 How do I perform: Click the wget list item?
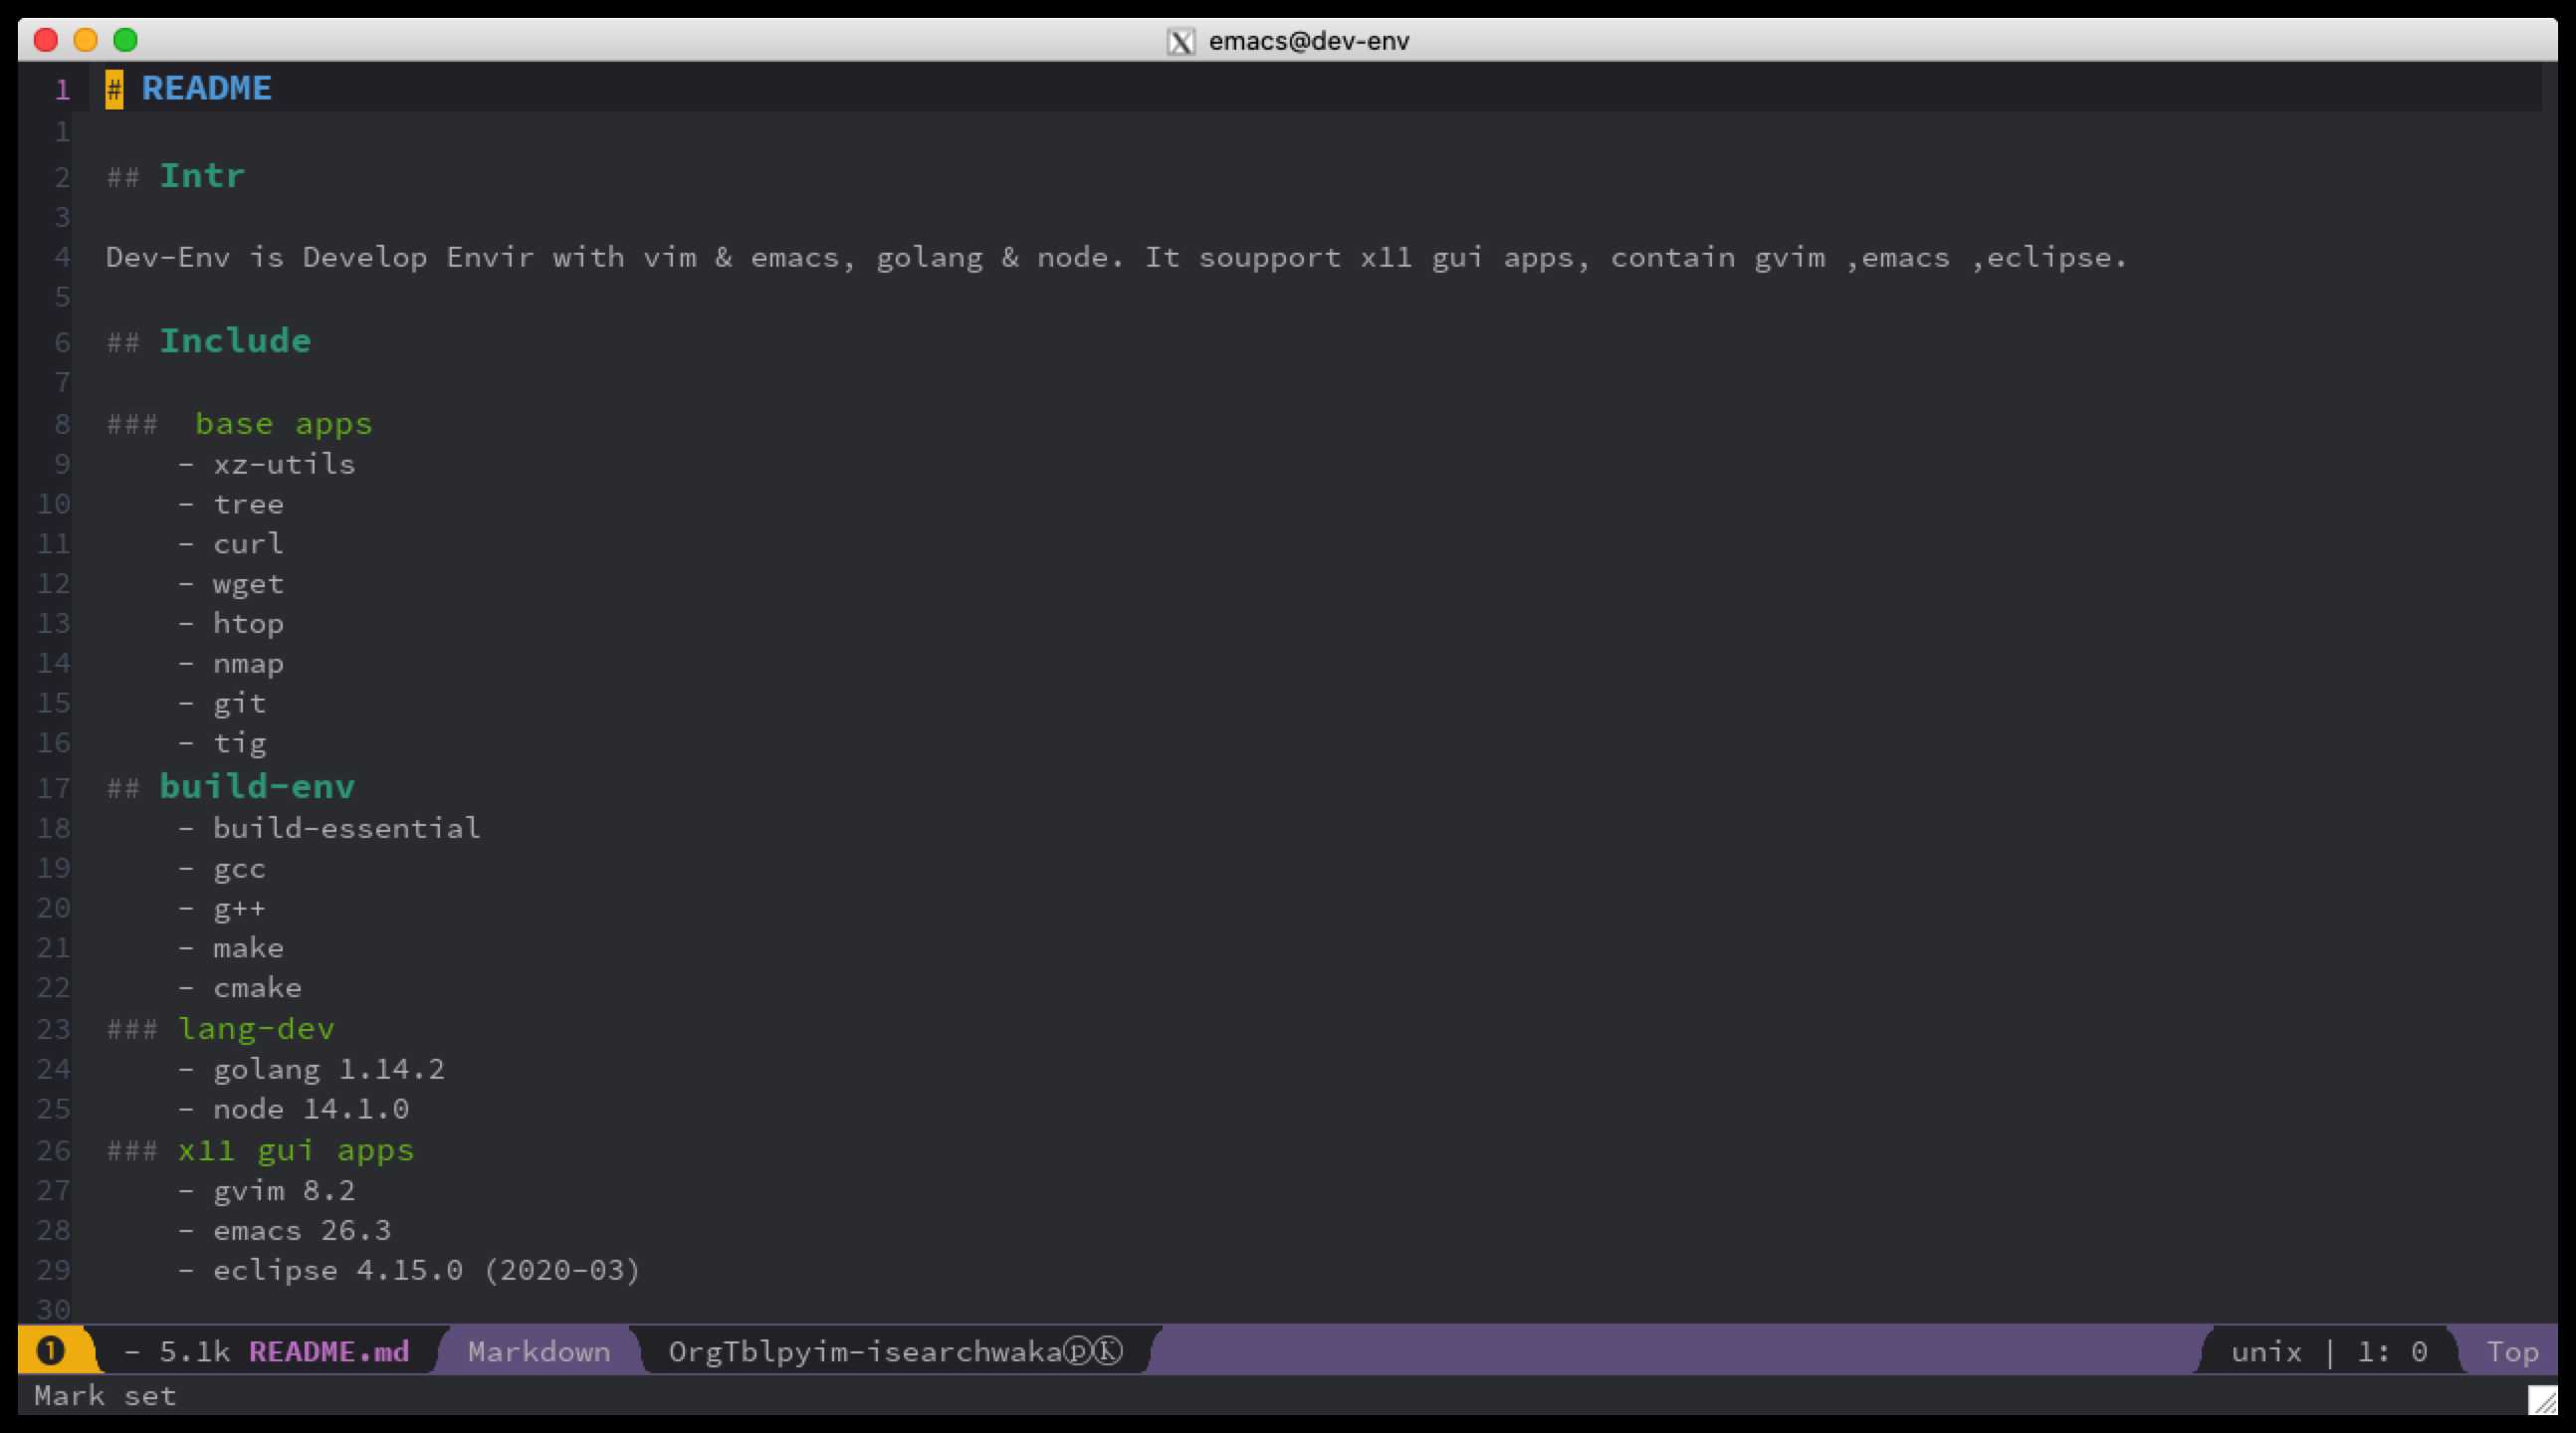pos(248,584)
